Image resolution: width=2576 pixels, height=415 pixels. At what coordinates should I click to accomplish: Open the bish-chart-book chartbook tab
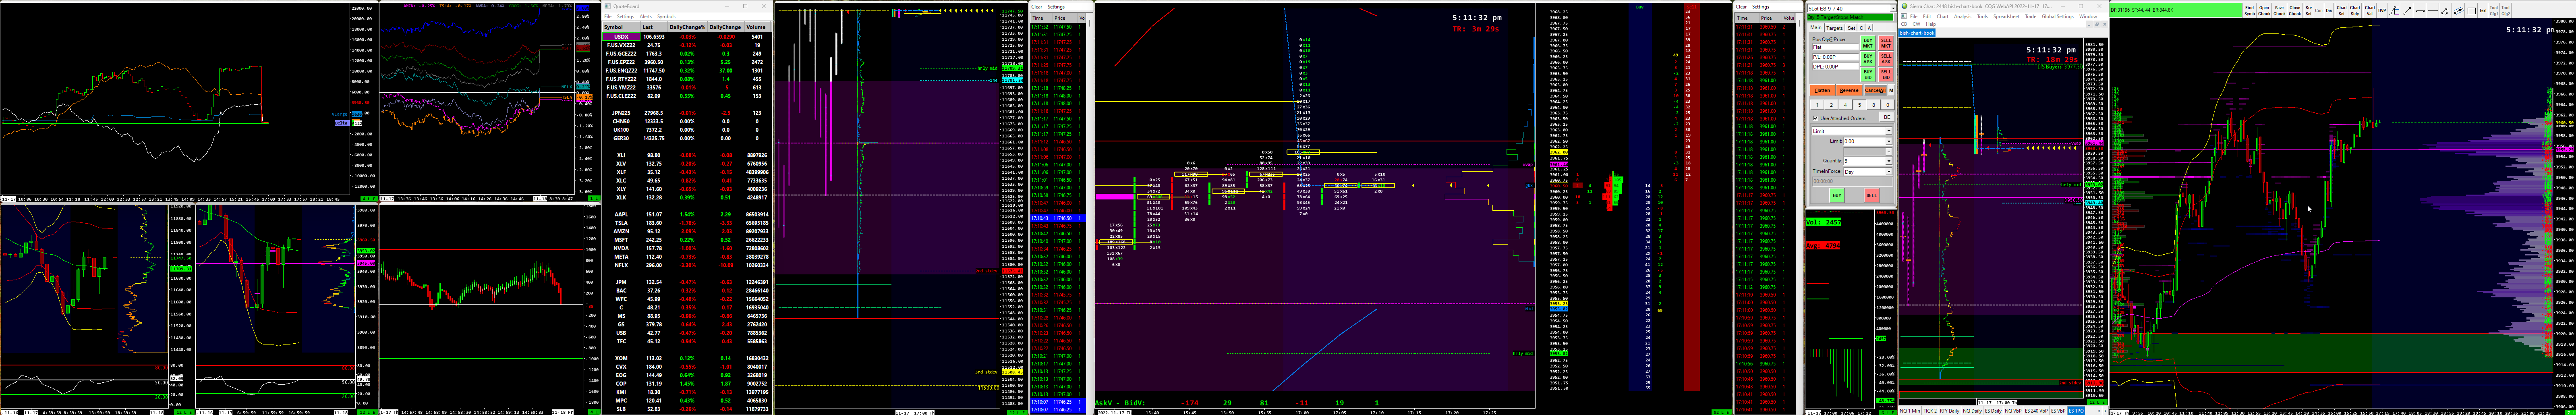(x=1917, y=33)
